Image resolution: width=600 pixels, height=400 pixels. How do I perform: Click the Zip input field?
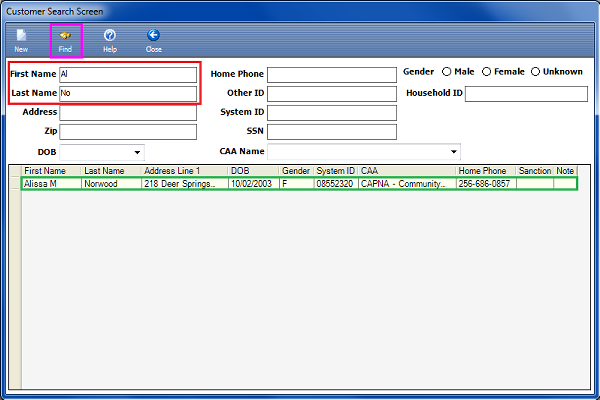tap(127, 132)
